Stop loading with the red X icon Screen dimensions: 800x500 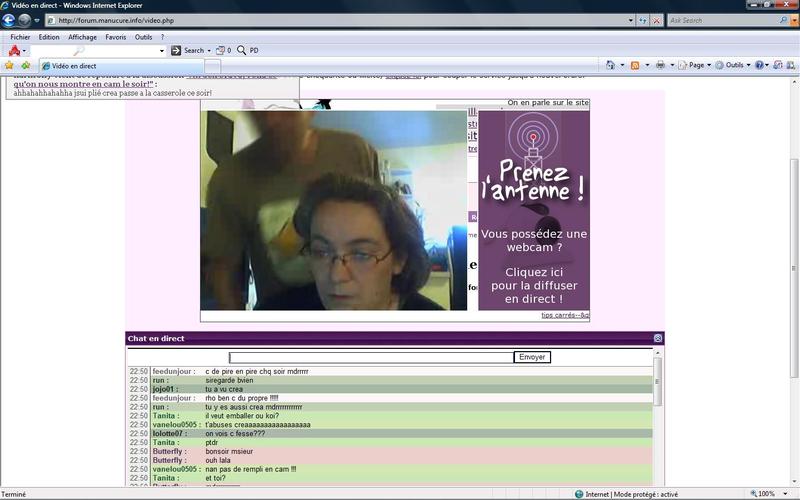tap(656, 20)
